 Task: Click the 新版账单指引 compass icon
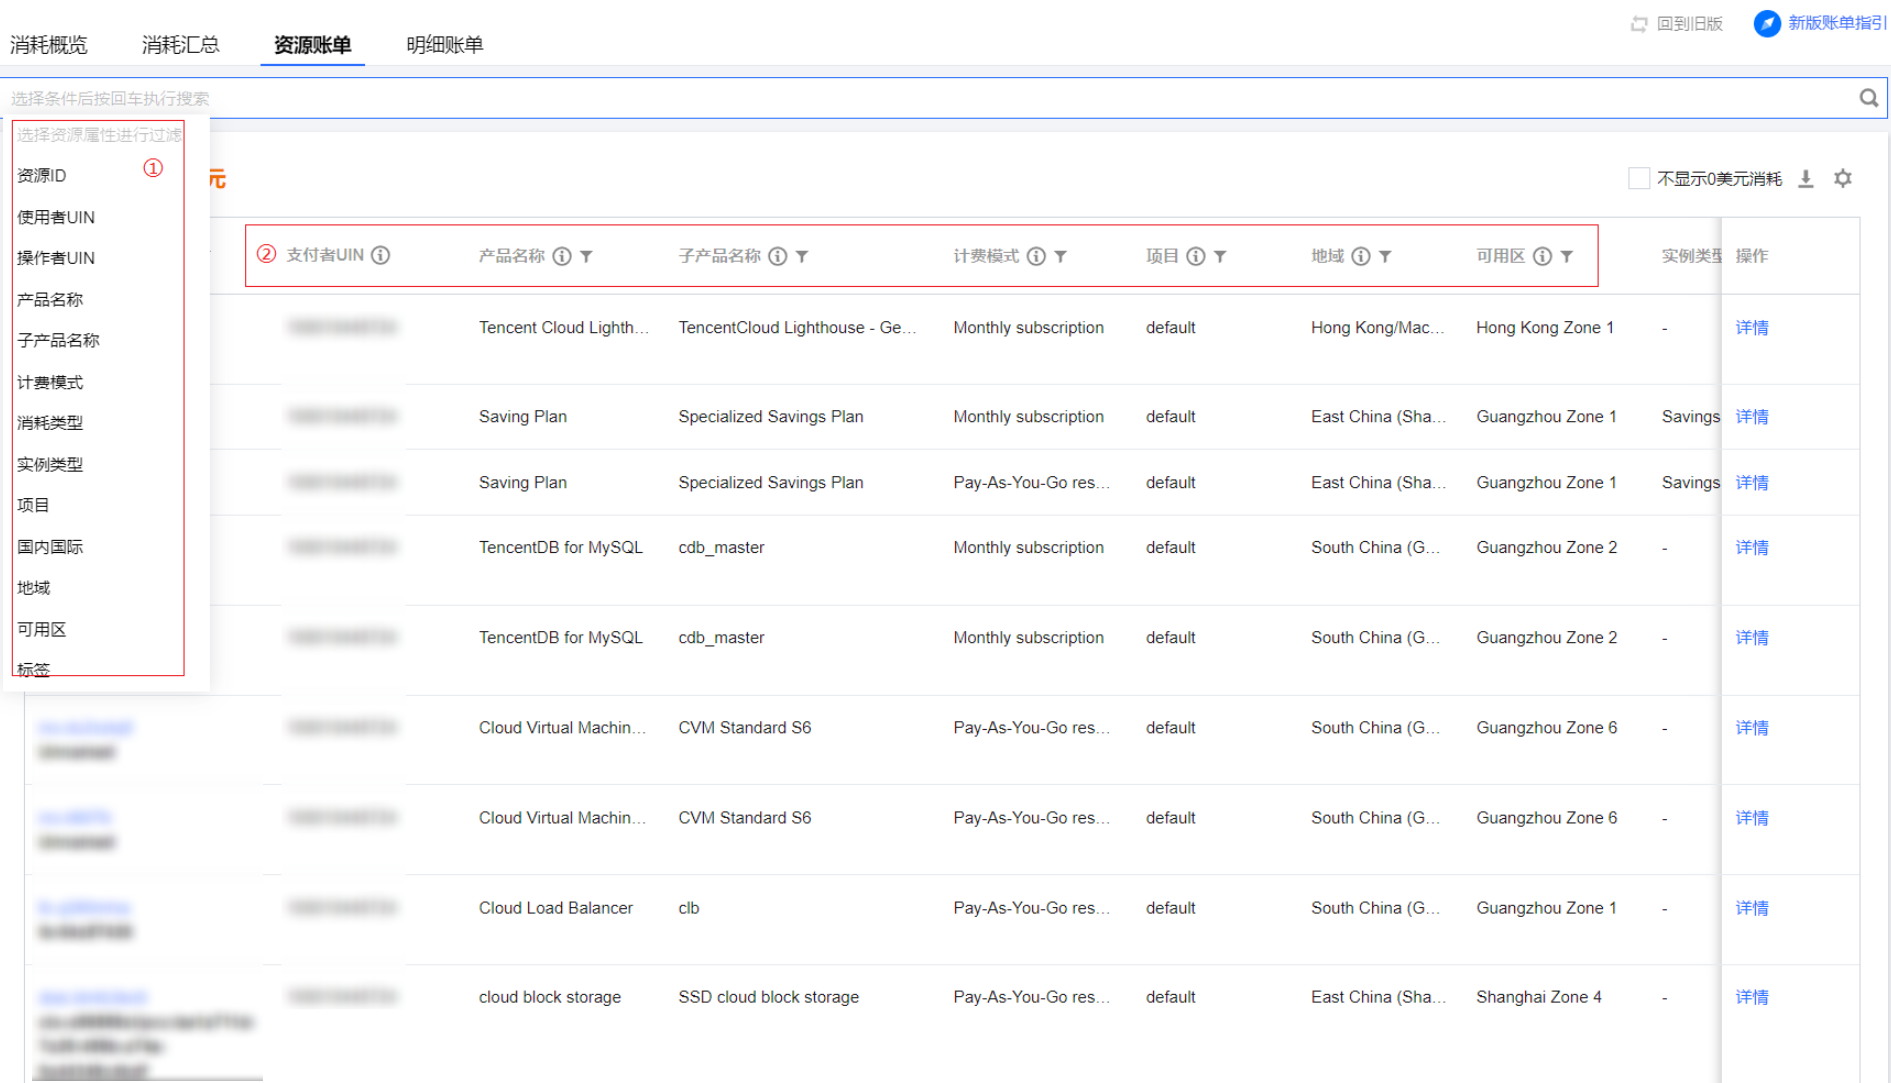pyautogui.click(x=1766, y=23)
